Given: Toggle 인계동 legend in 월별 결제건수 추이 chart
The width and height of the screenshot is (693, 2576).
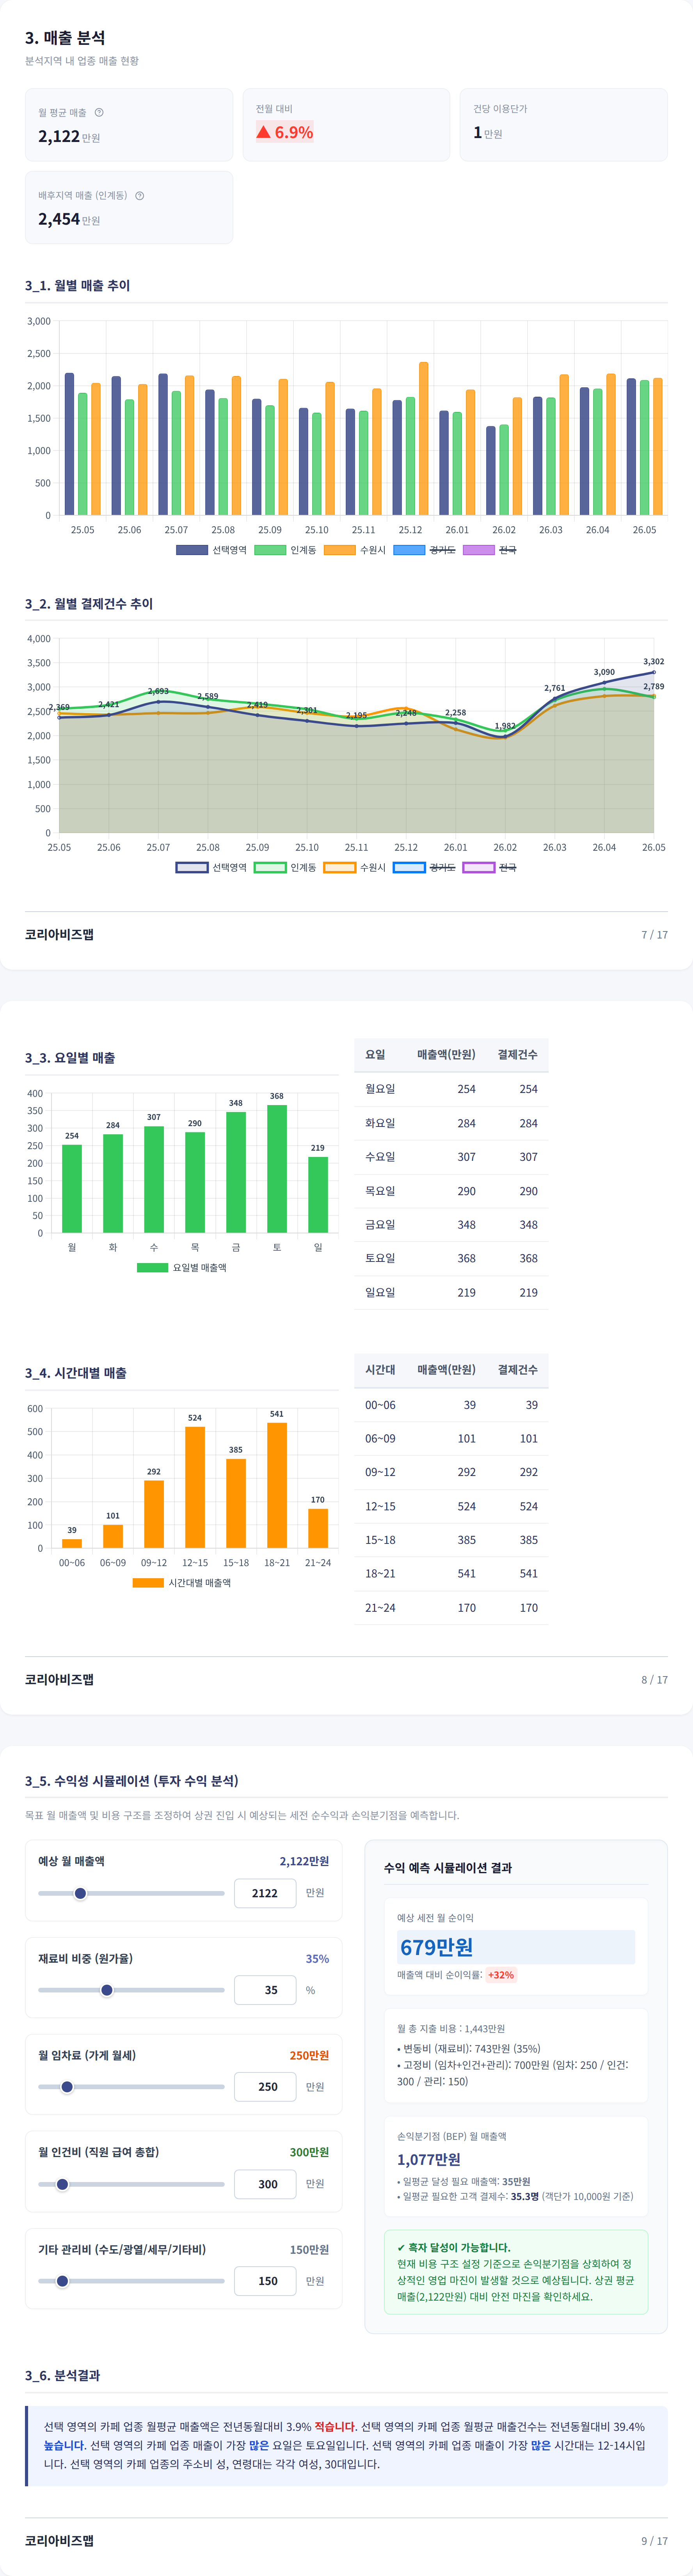Looking at the screenshot, I should 285,867.
